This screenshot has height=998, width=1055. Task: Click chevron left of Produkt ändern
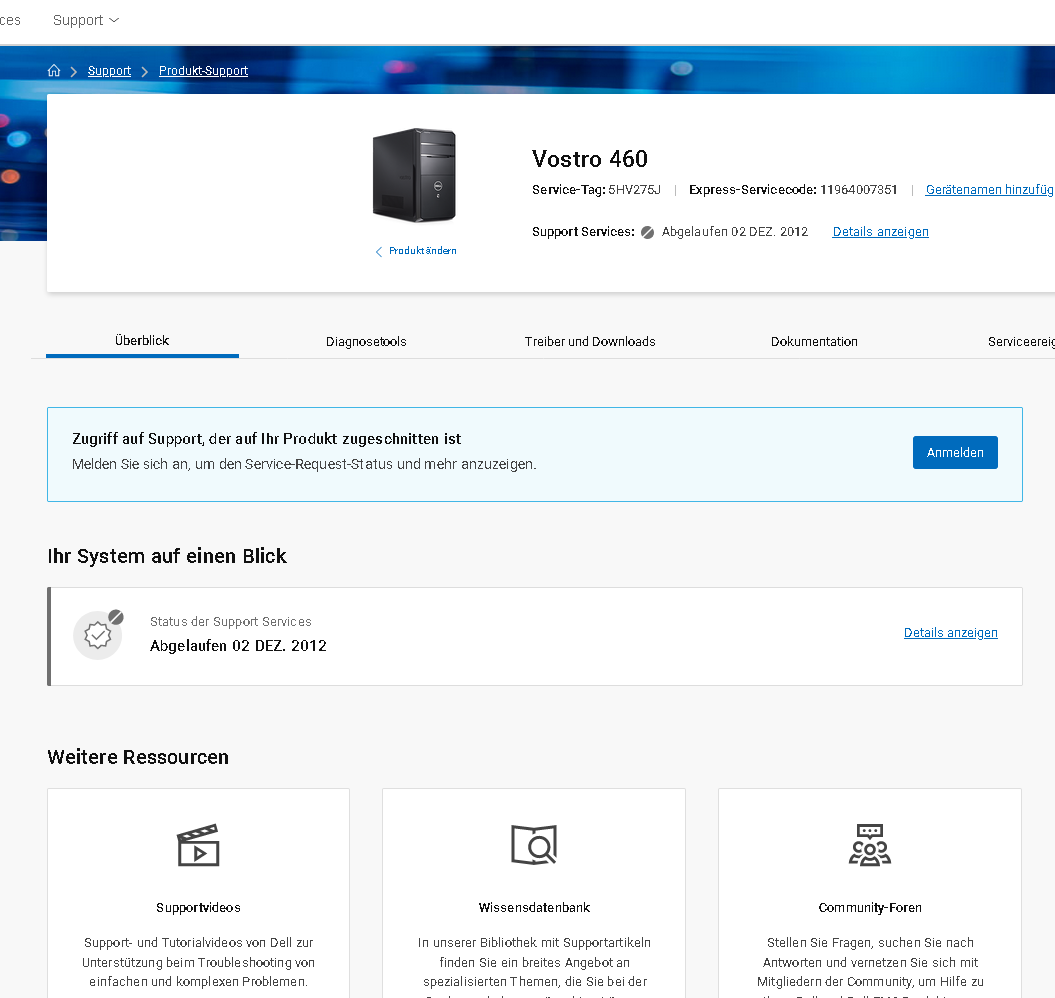(379, 251)
